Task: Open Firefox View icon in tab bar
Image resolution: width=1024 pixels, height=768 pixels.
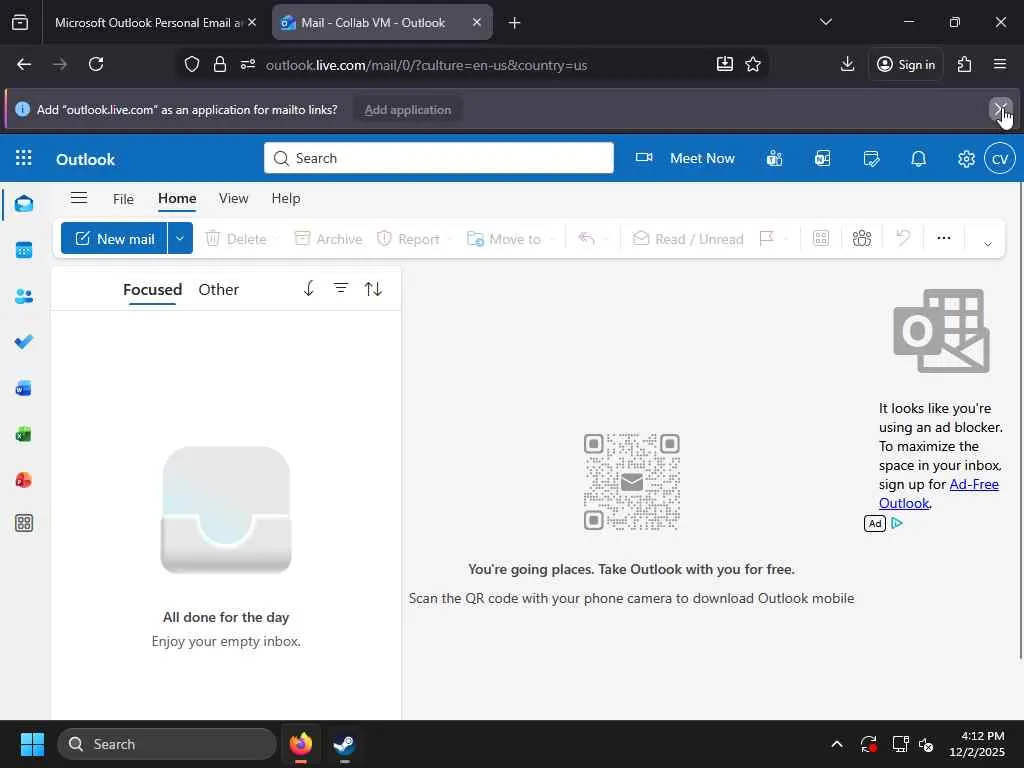Action: pos(20,22)
